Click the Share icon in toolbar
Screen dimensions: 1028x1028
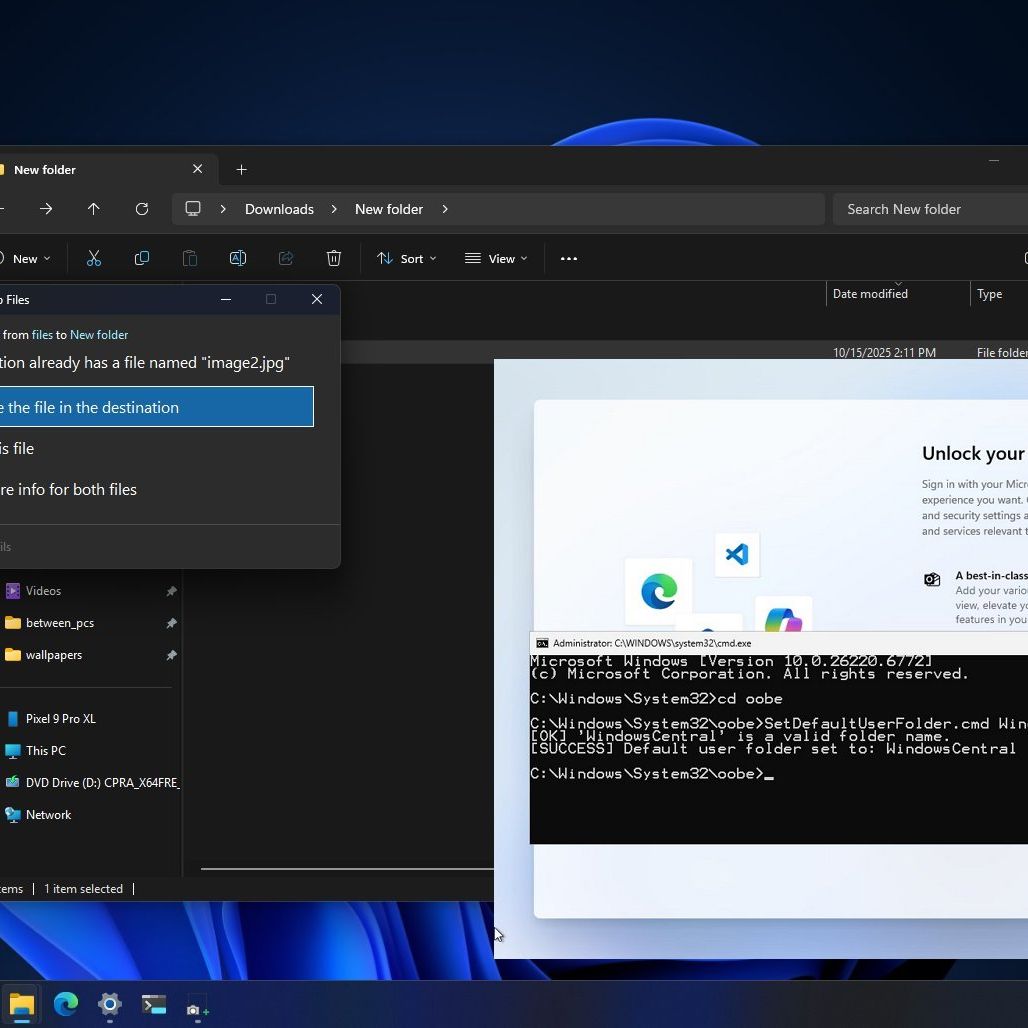tap(286, 258)
